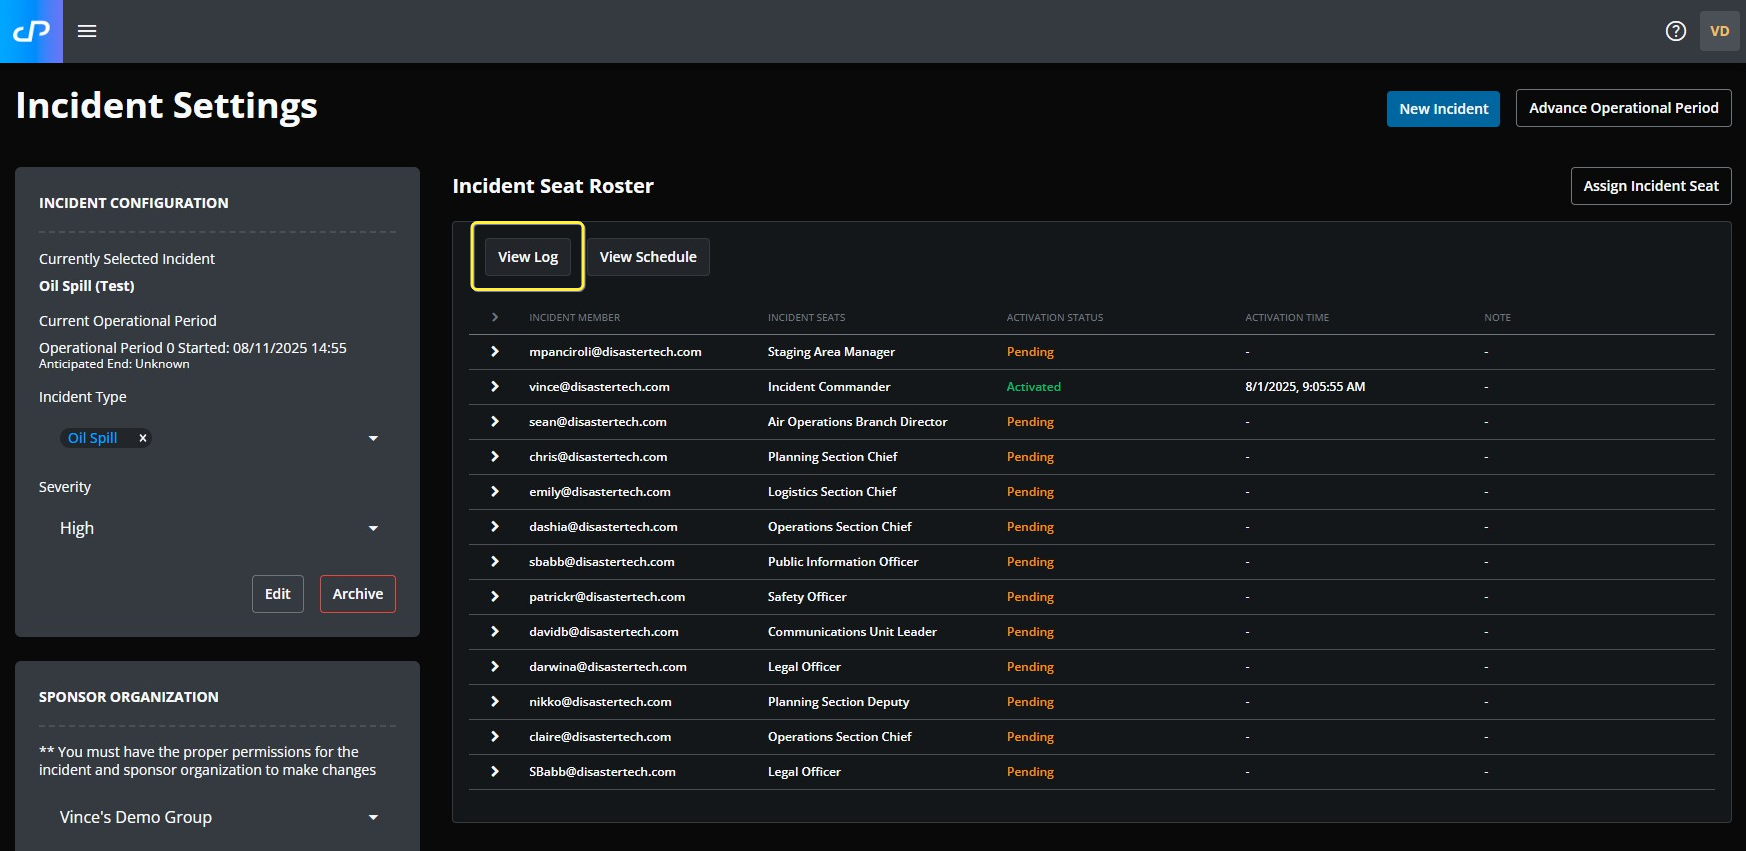
Task: Click the vince@disastertech.com member cell
Action: point(599,387)
